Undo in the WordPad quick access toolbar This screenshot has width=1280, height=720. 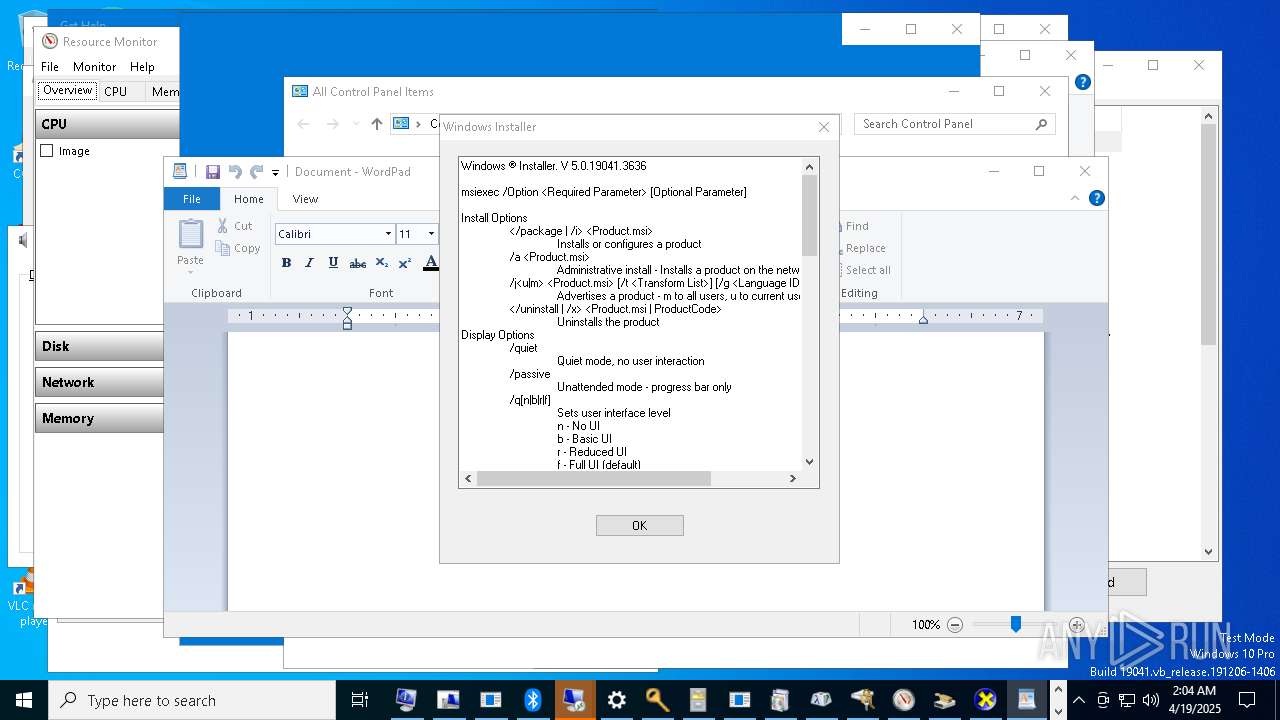pos(235,172)
